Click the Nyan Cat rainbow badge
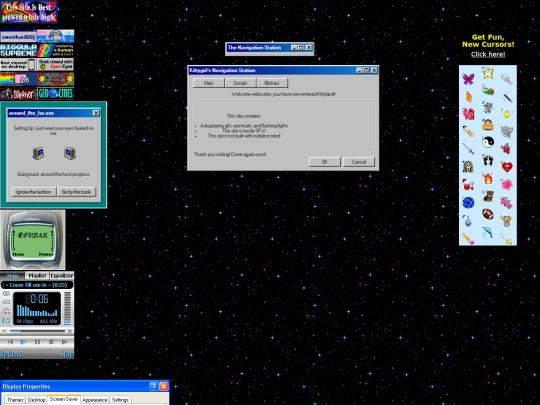540x405 pixels. [x=19, y=79]
